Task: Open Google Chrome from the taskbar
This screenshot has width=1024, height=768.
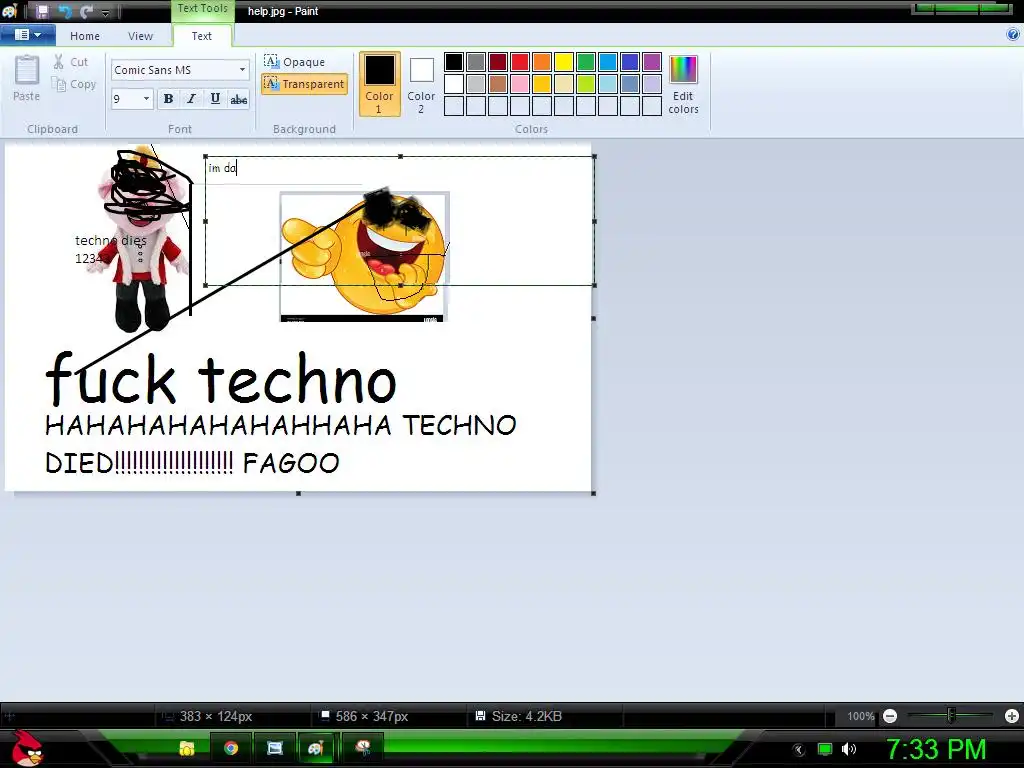Action: [231, 748]
